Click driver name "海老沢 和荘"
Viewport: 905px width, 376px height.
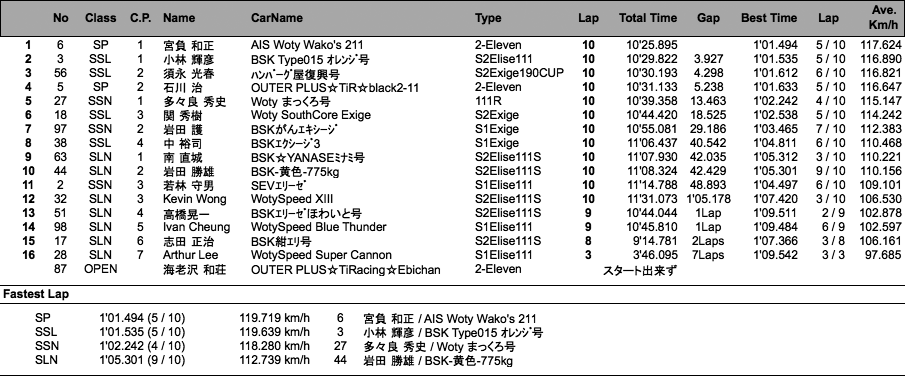point(195,270)
